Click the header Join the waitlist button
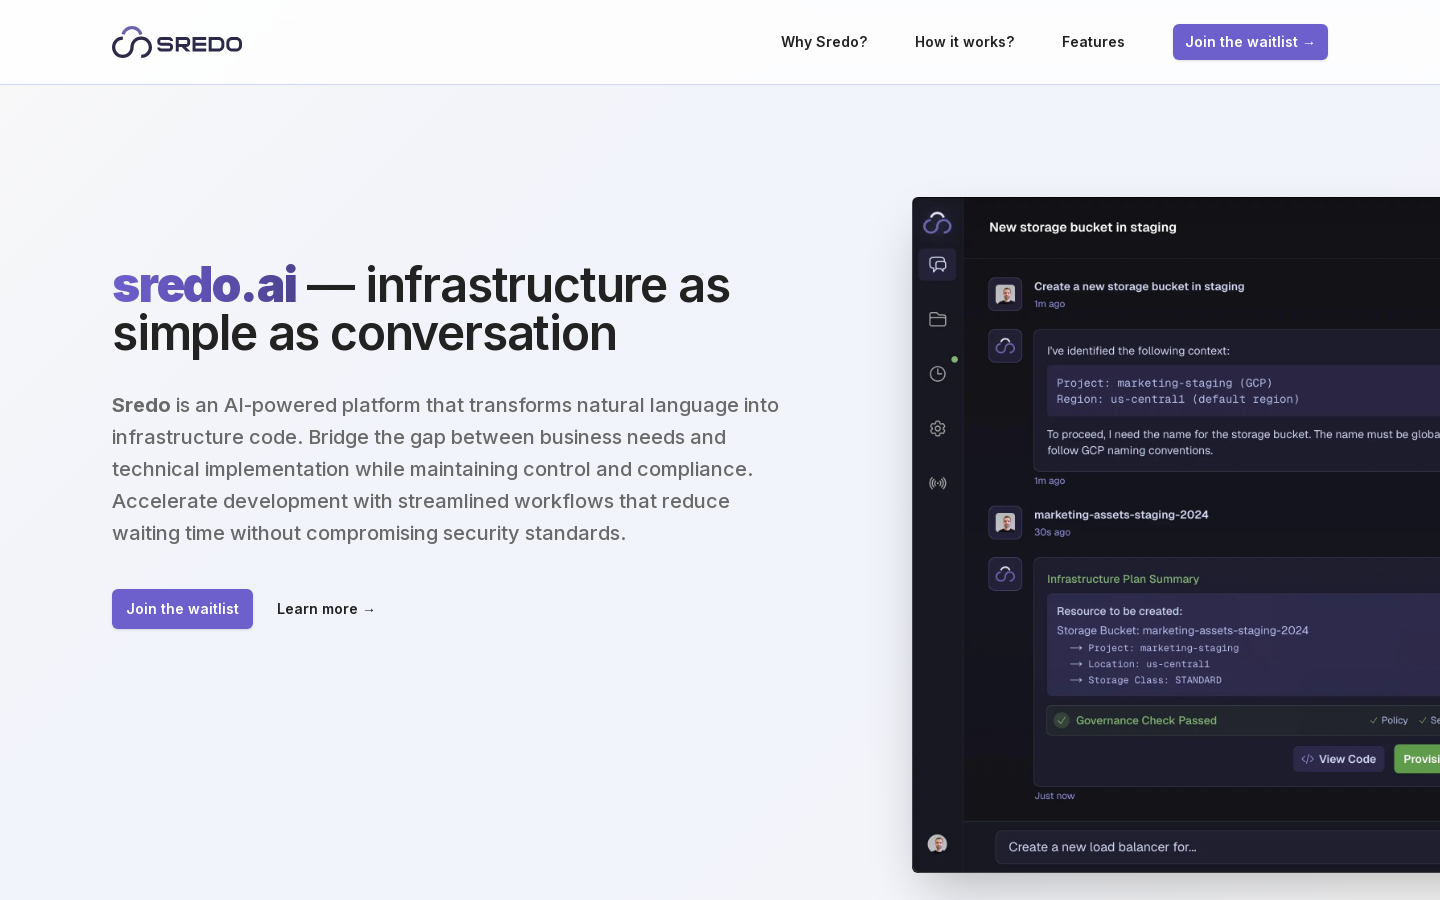The image size is (1440, 900). (1250, 42)
